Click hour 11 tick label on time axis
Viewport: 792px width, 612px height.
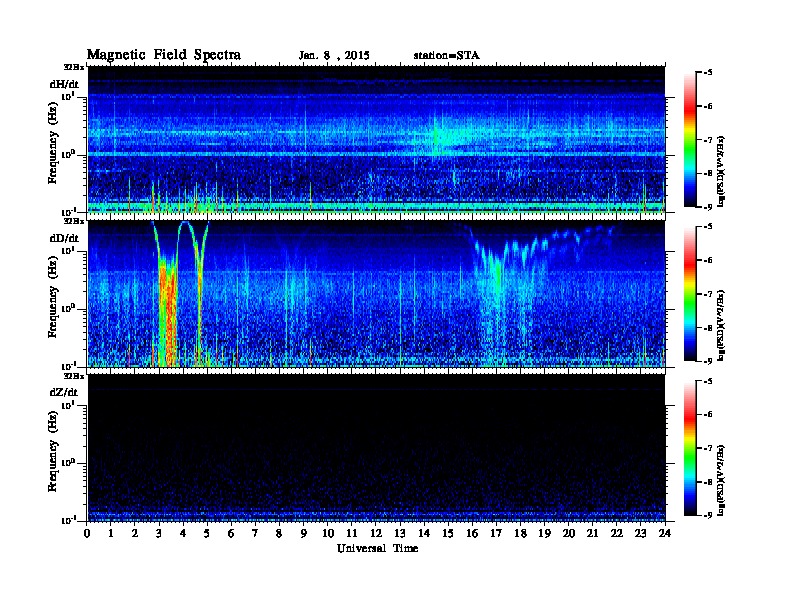point(352,533)
